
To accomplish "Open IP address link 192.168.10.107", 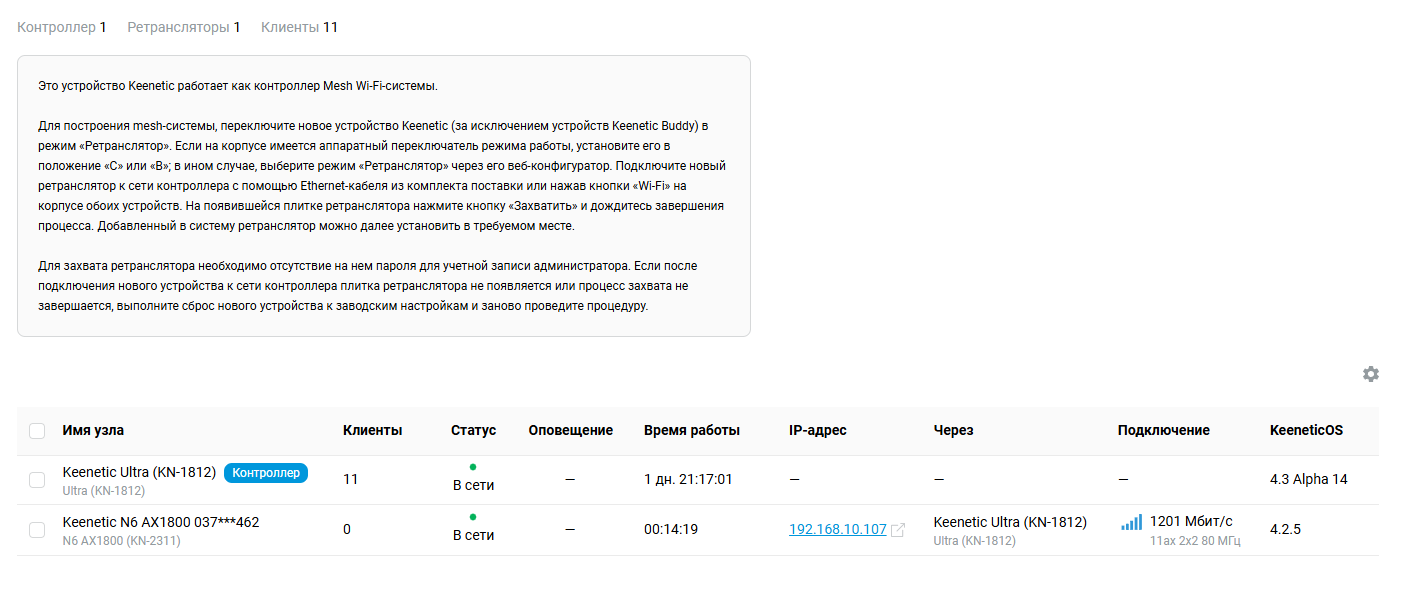I will point(838,530).
